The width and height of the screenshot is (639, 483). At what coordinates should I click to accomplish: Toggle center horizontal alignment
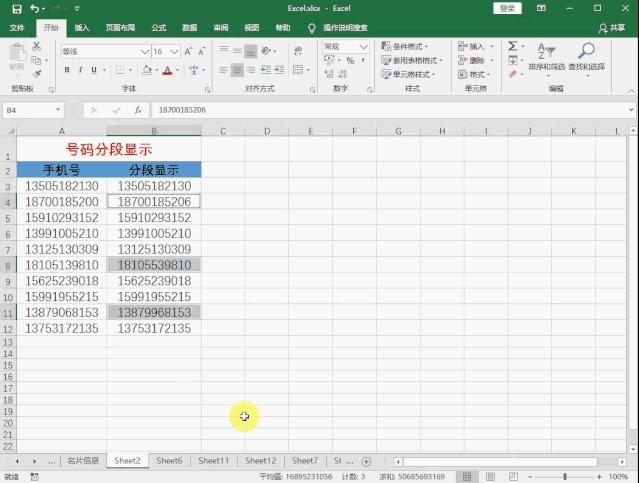click(x=237, y=70)
